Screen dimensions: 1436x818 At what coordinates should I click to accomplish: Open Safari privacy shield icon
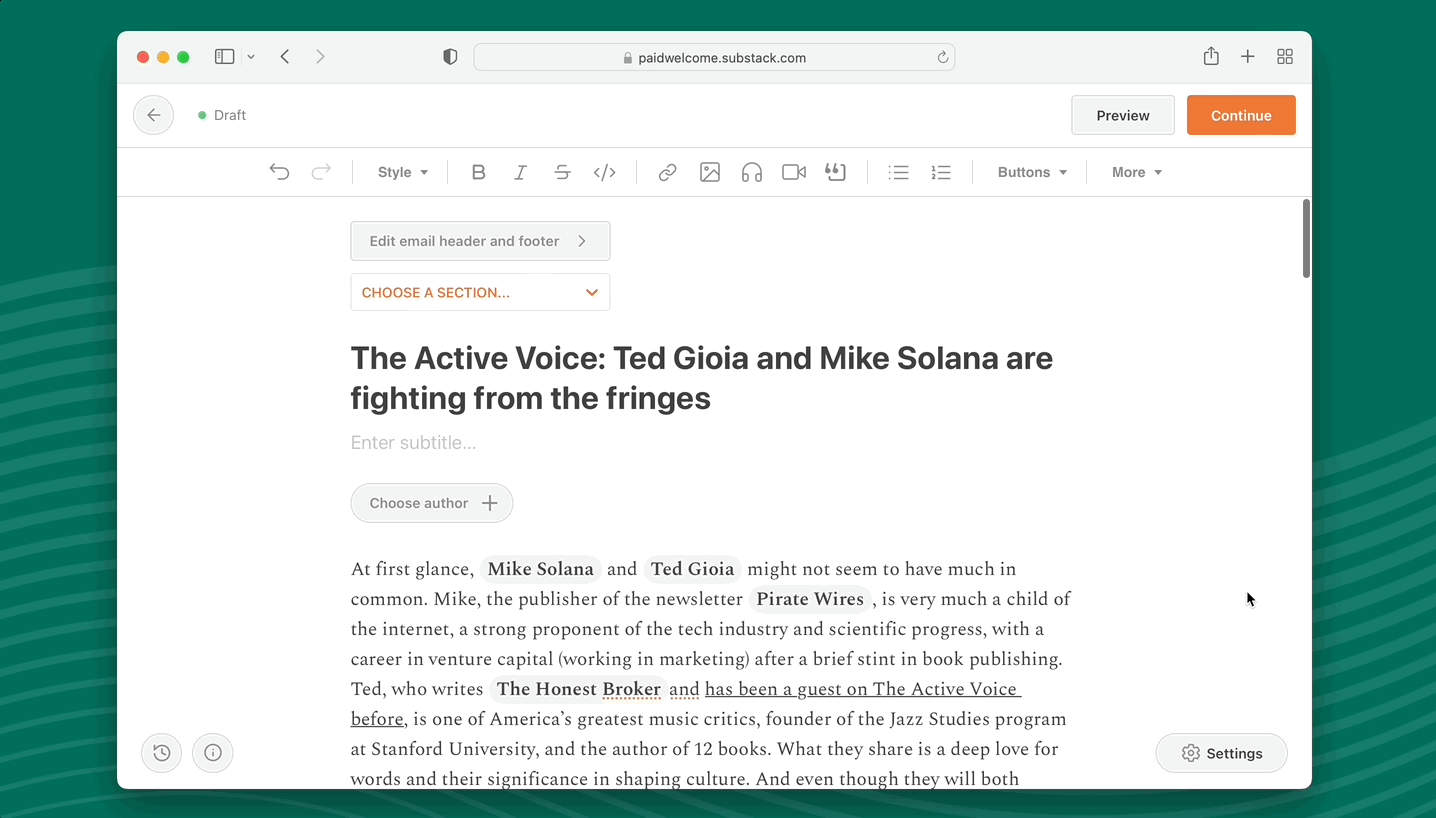click(x=450, y=57)
